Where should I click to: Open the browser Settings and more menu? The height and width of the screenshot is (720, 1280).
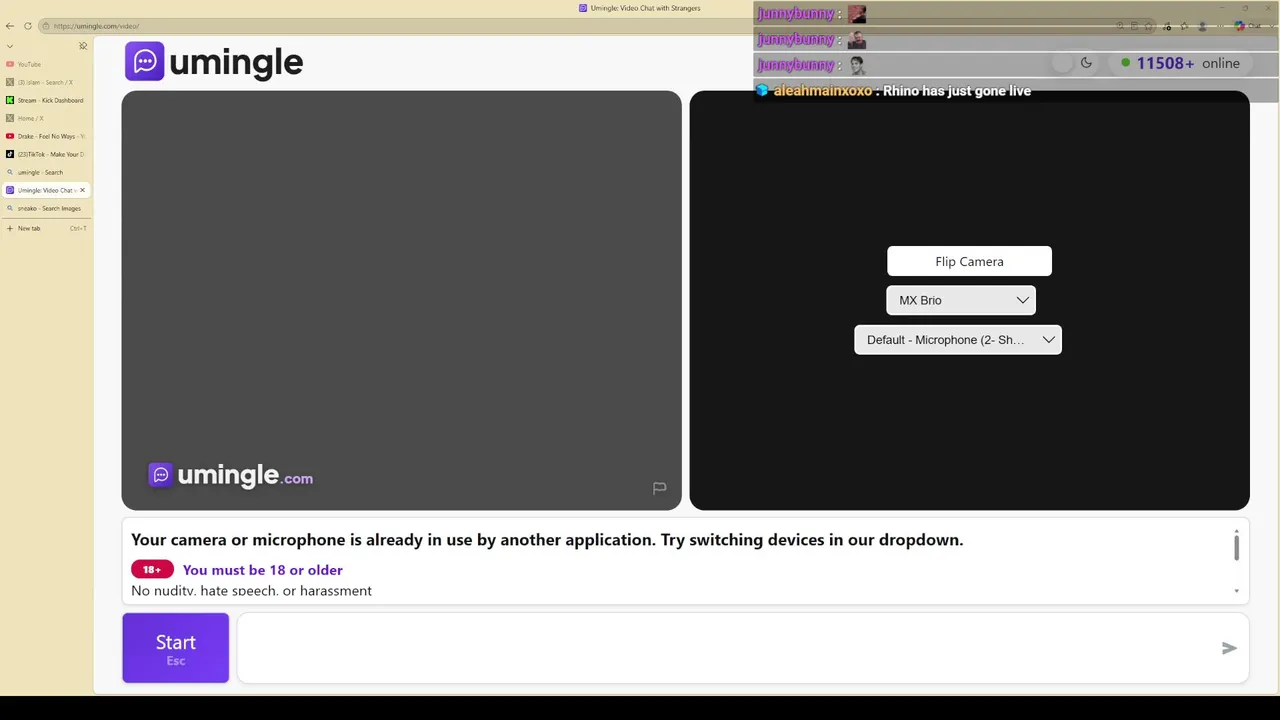(1219, 26)
